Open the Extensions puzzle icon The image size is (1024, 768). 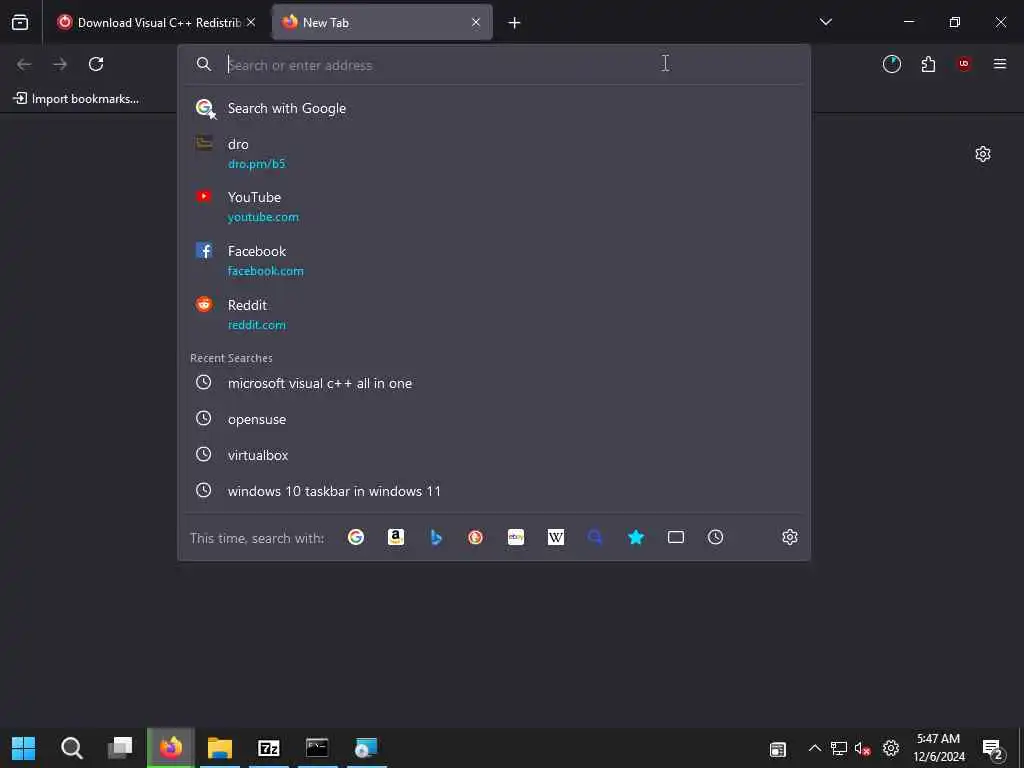[928, 64]
